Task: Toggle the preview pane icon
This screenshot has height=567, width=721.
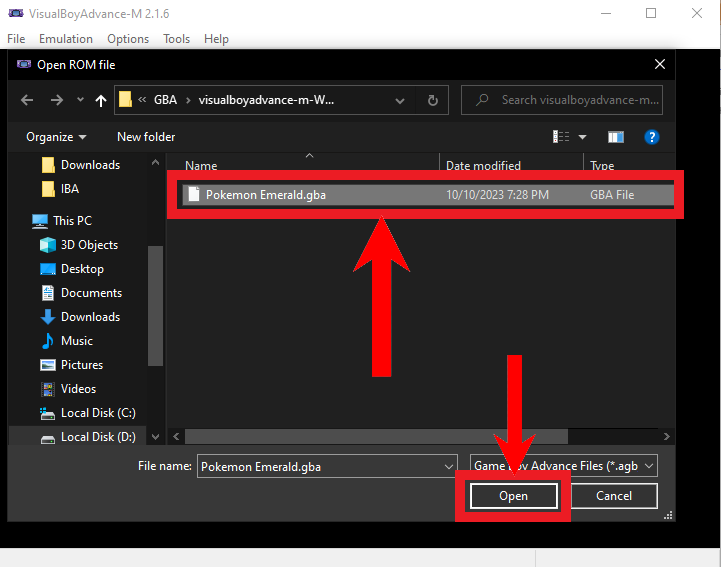Action: (x=616, y=137)
